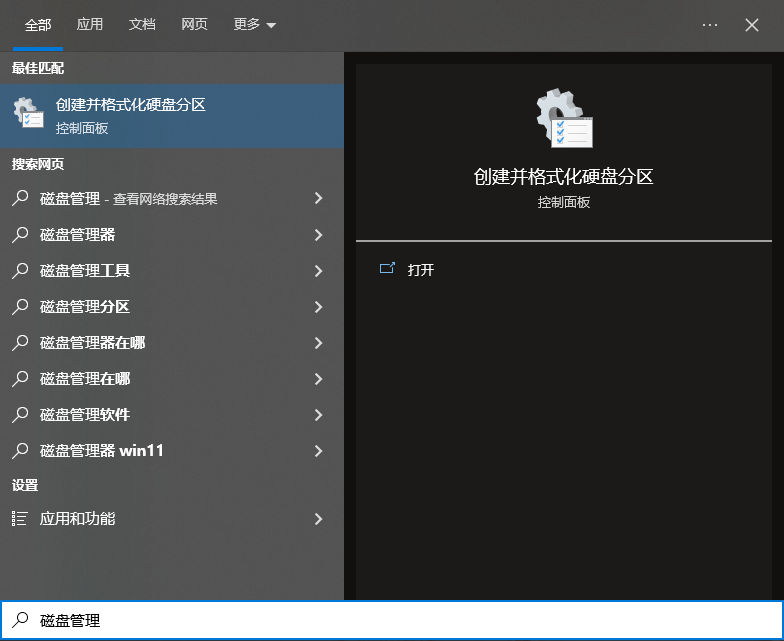Viewport: 784px width, 641px height.
Task: Close the search panel
Action: point(752,24)
